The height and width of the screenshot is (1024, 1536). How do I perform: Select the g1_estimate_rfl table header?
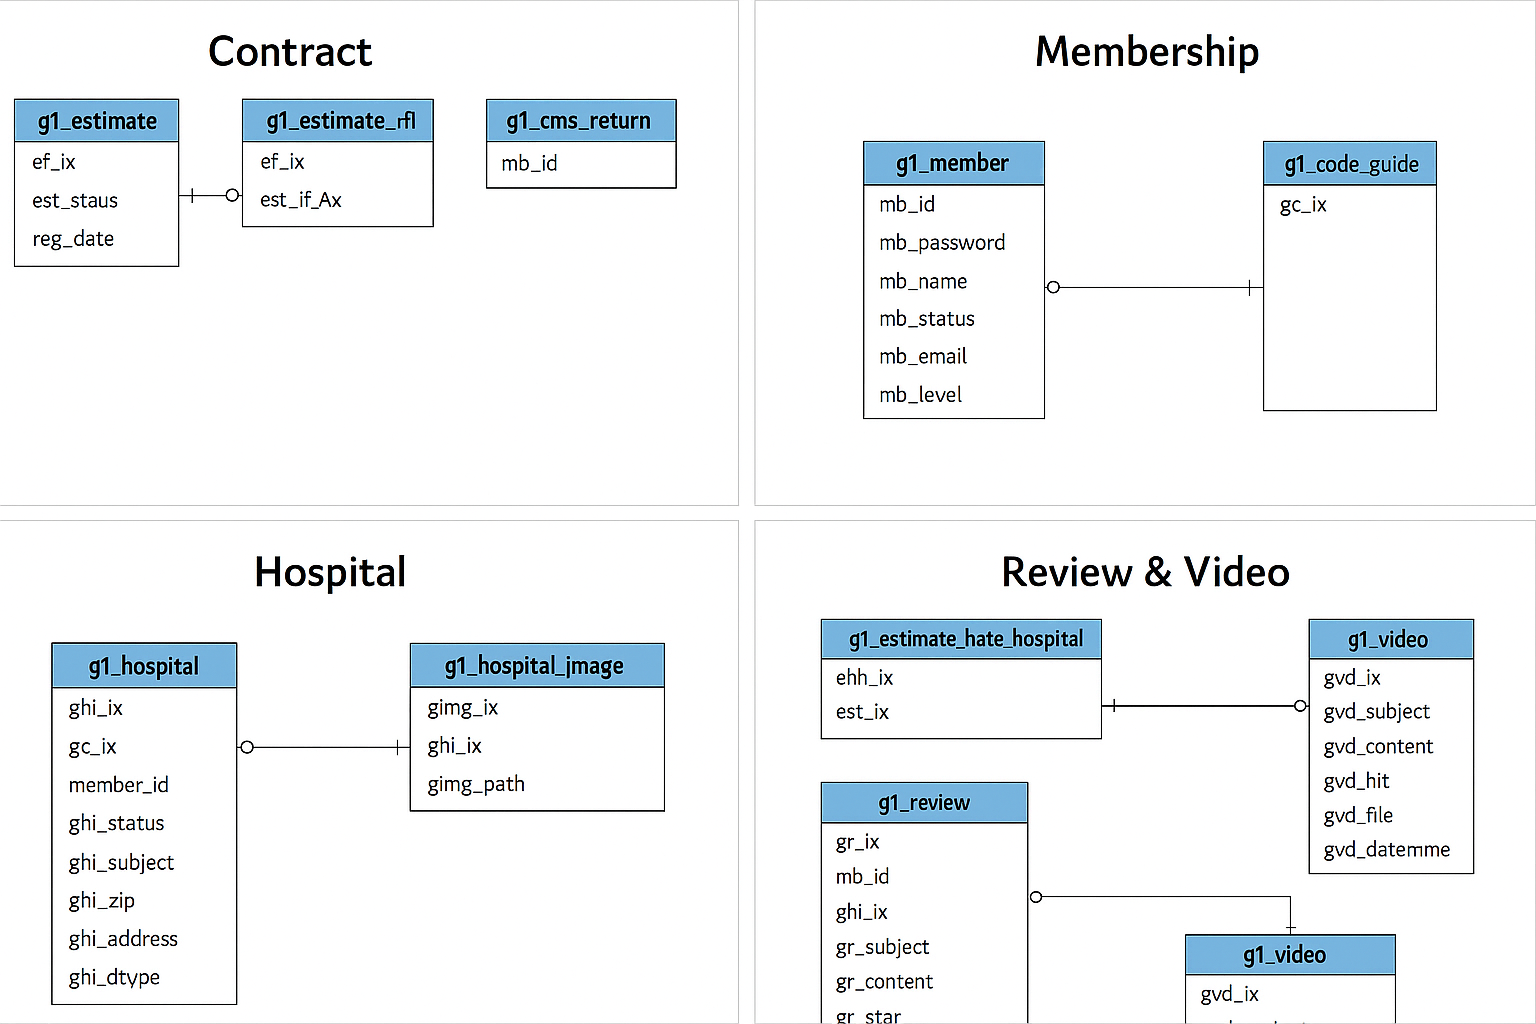[x=338, y=121]
